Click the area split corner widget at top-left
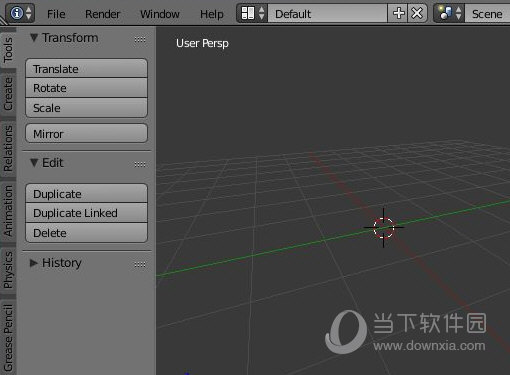 pyautogui.click(x=4, y=21)
